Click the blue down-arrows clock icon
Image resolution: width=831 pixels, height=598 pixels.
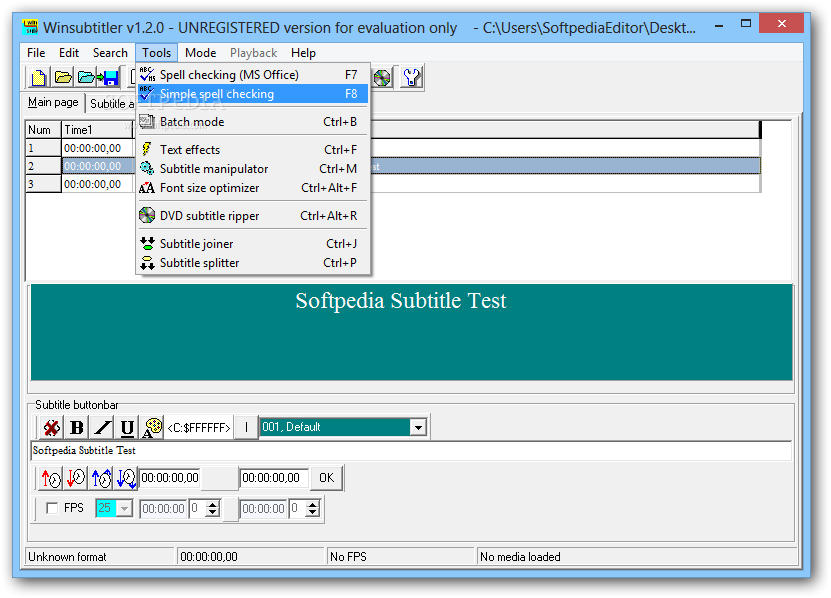tap(126, 479)
